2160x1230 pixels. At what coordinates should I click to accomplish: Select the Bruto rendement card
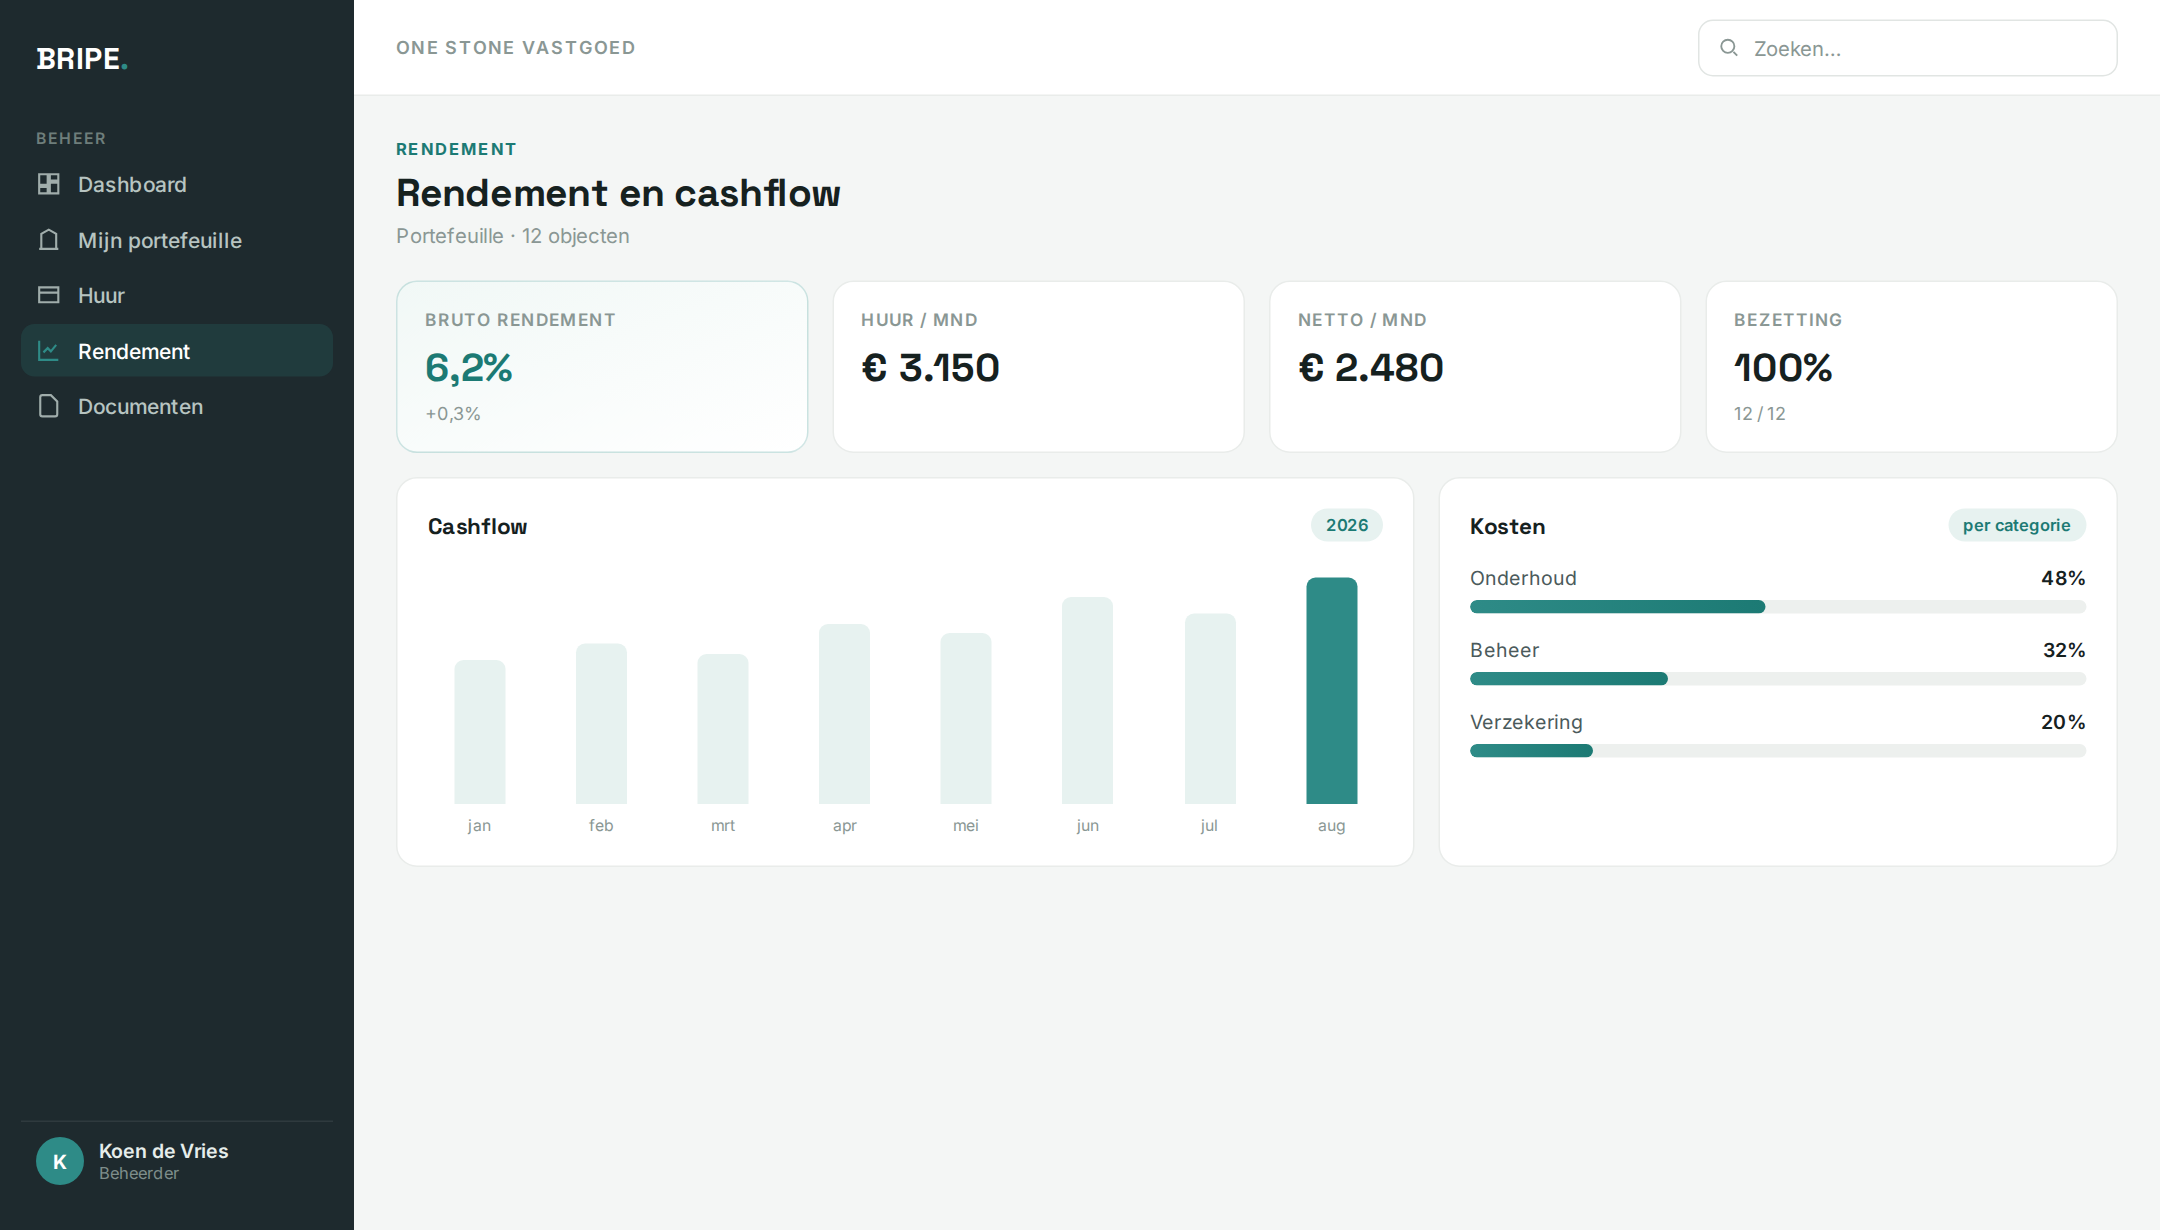(602, 366)
